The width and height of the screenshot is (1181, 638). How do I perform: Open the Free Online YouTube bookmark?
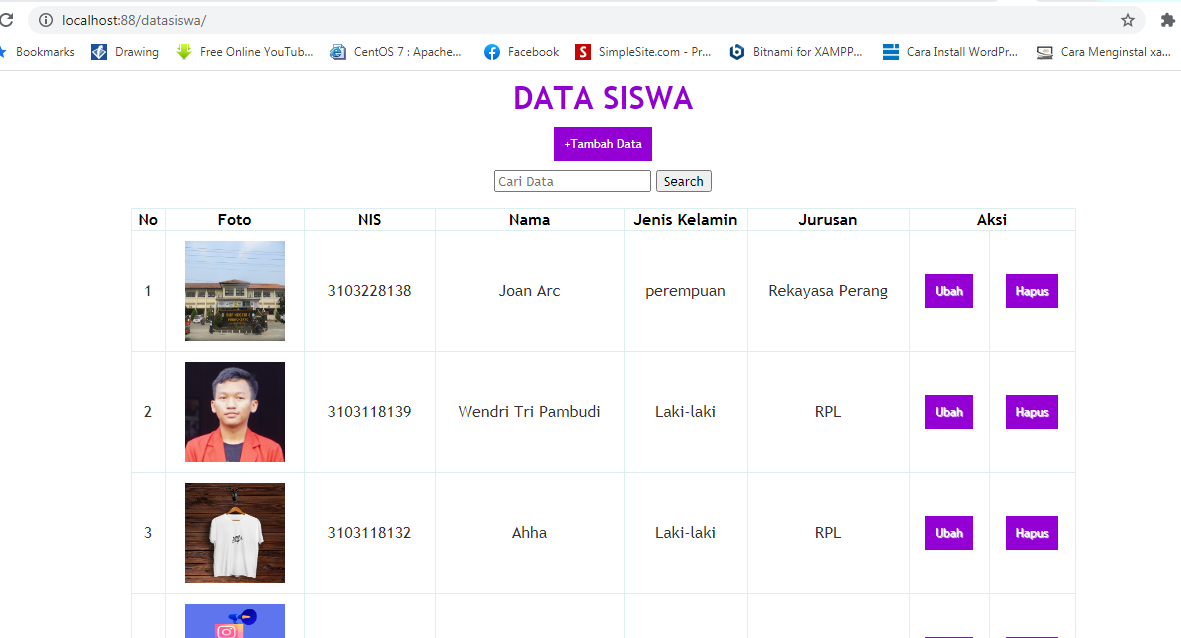point(245,52)
